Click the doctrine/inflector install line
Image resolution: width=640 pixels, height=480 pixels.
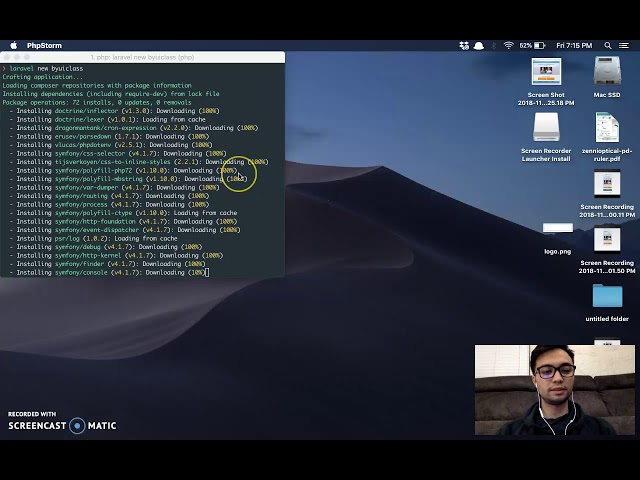(x=114, y=111)
